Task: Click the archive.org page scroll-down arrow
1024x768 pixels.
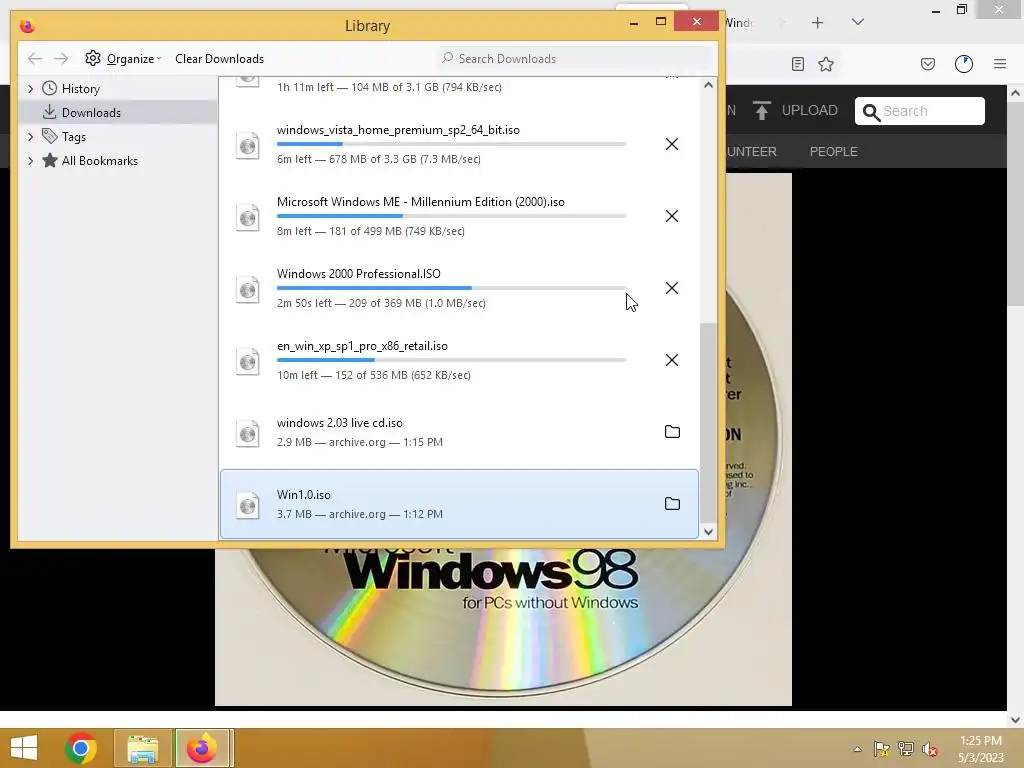Action: tap(1016, 719)
